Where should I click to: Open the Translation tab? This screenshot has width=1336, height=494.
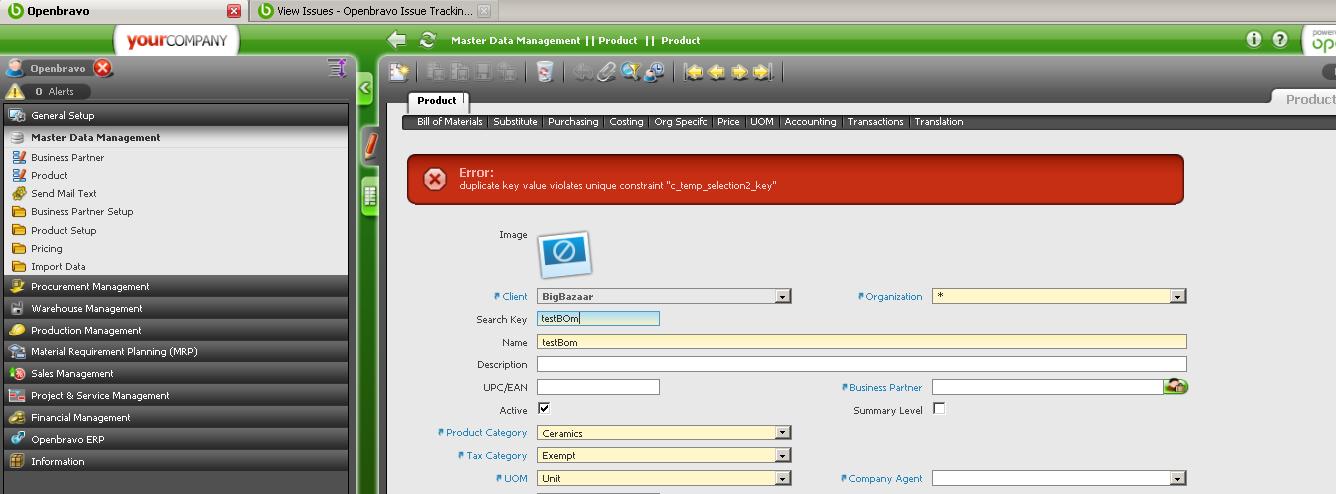[939, 122]
